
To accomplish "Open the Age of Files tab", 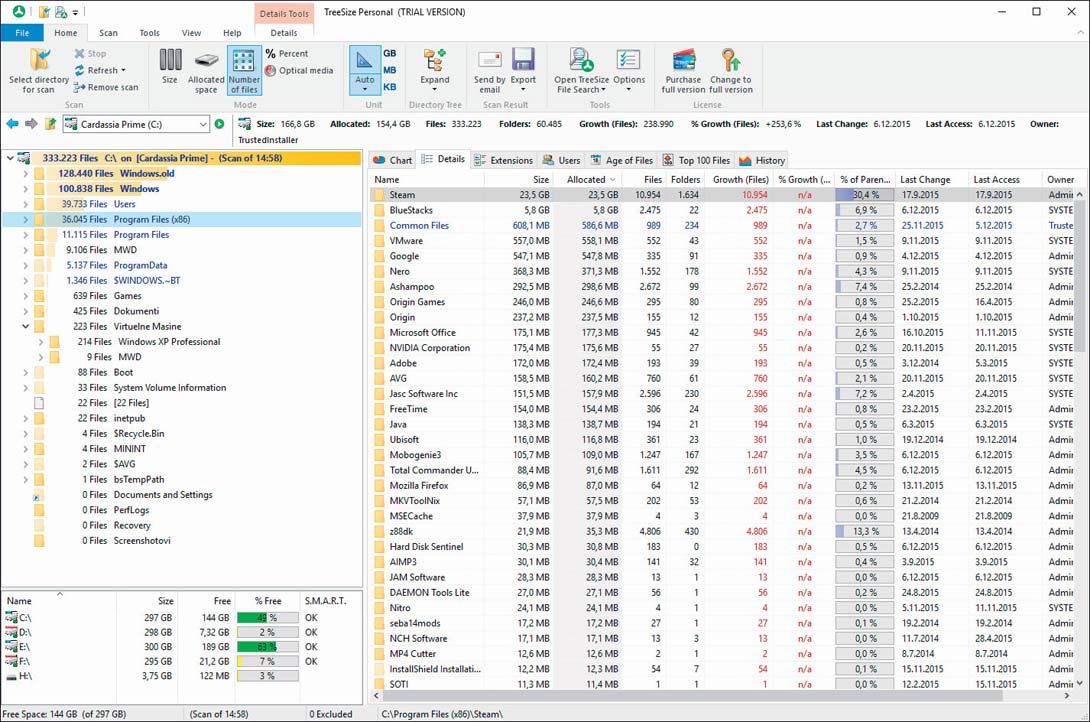I will click(x=621, y=160).
